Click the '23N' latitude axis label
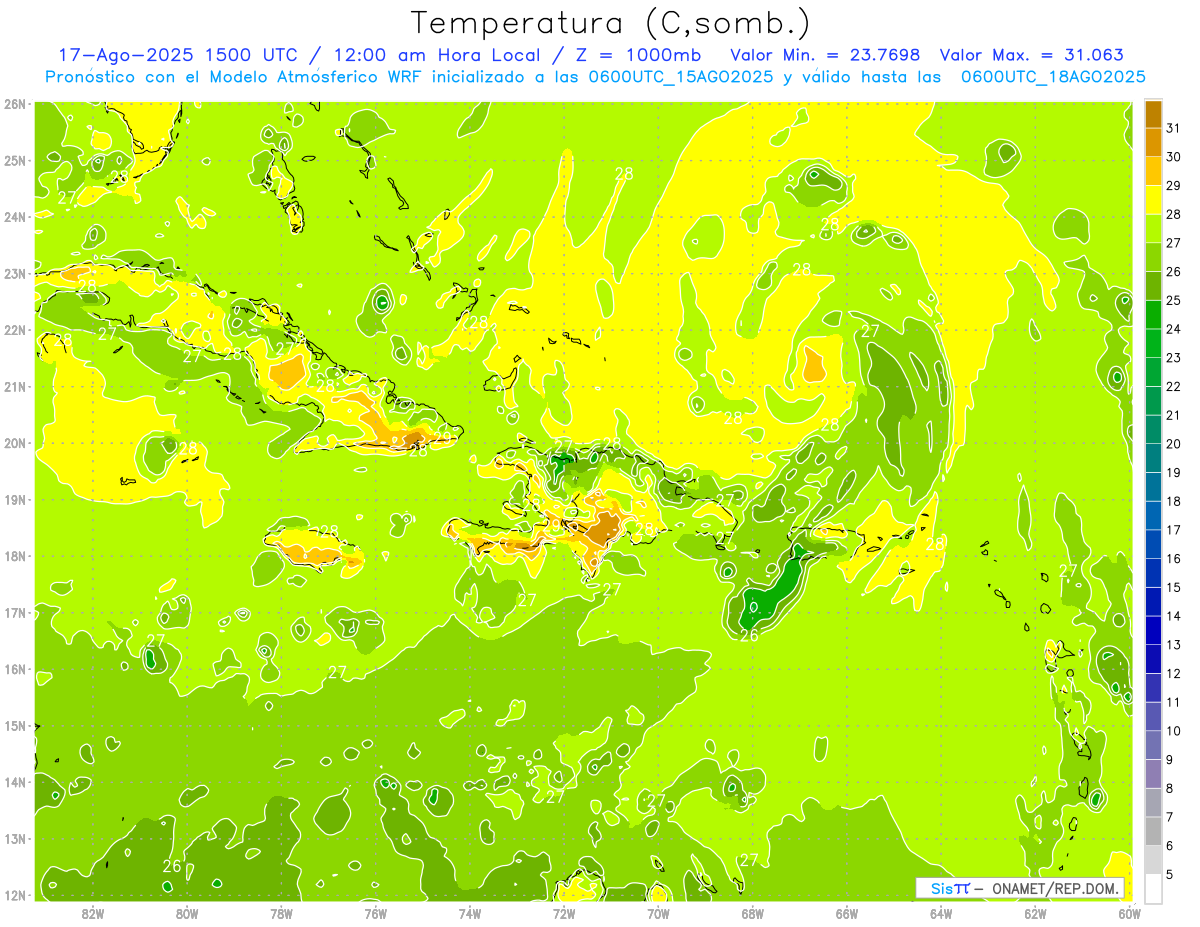 click(16, 273)
